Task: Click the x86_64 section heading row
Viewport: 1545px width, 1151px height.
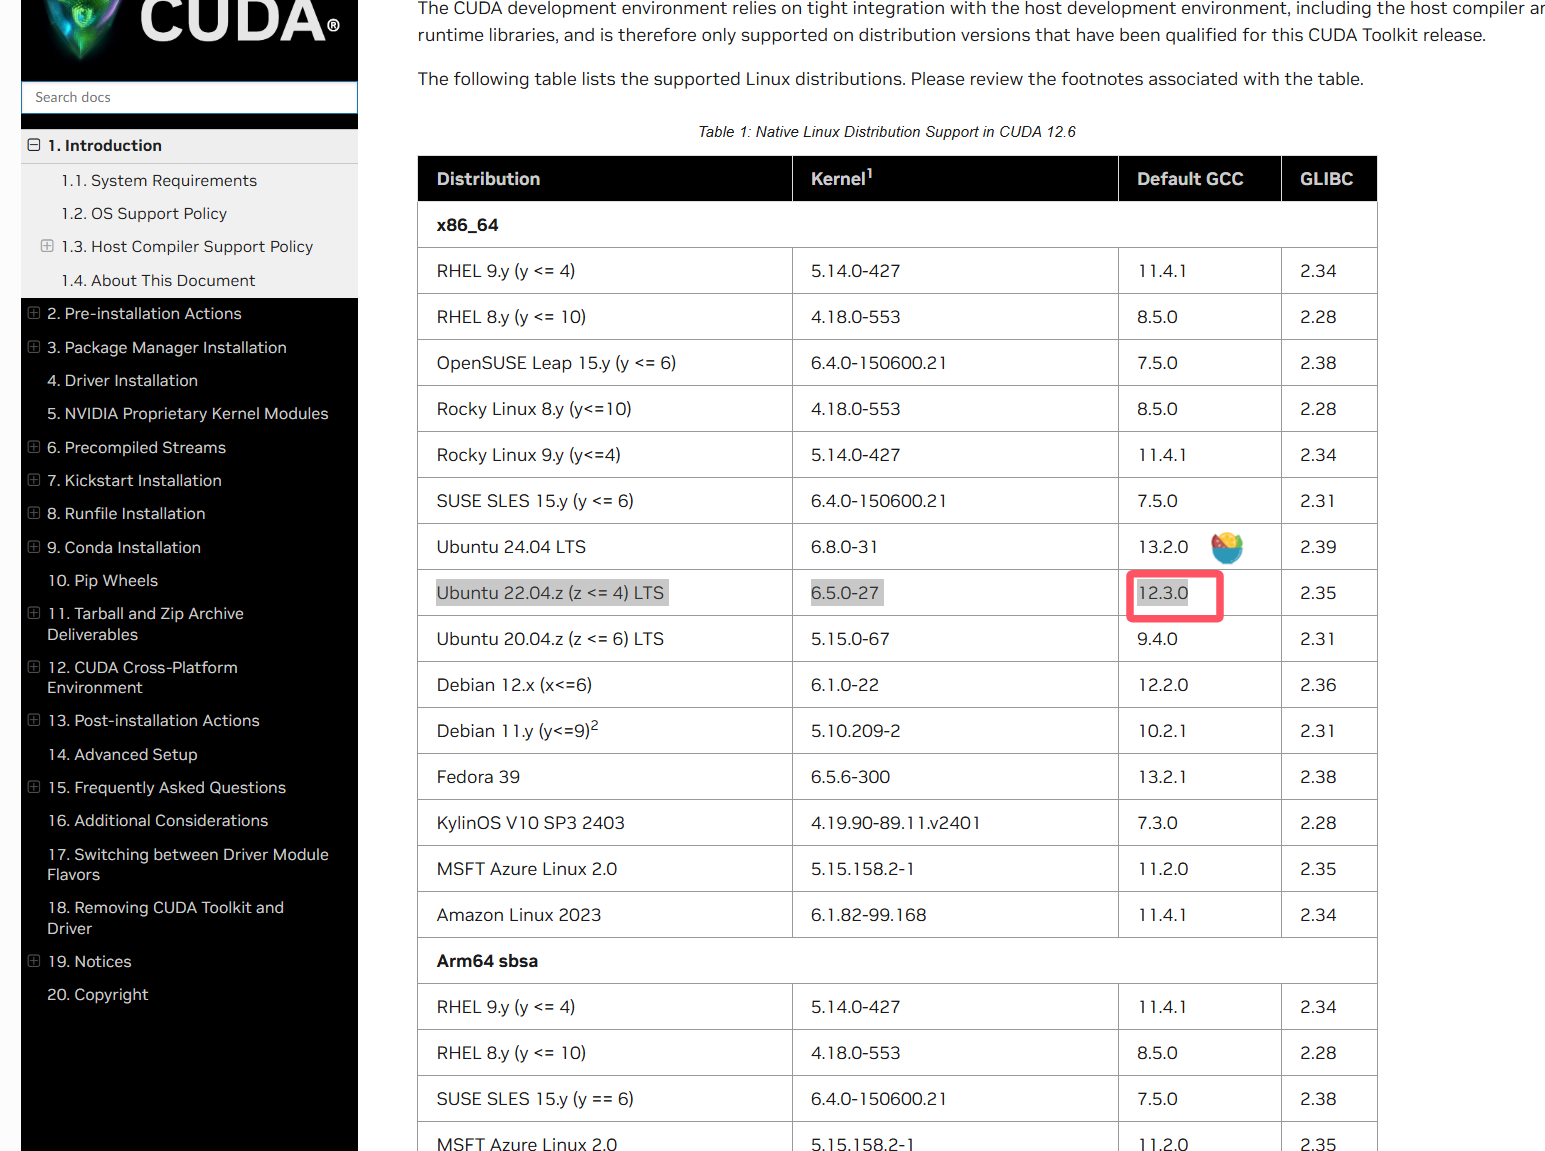Action: click(x=897, y=225)
